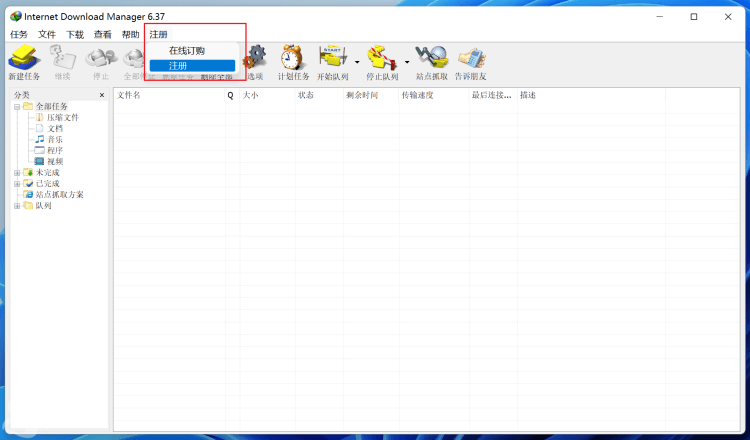Click the IDM logo in the title bar
The image size is (750, 440).
(16, 16)
